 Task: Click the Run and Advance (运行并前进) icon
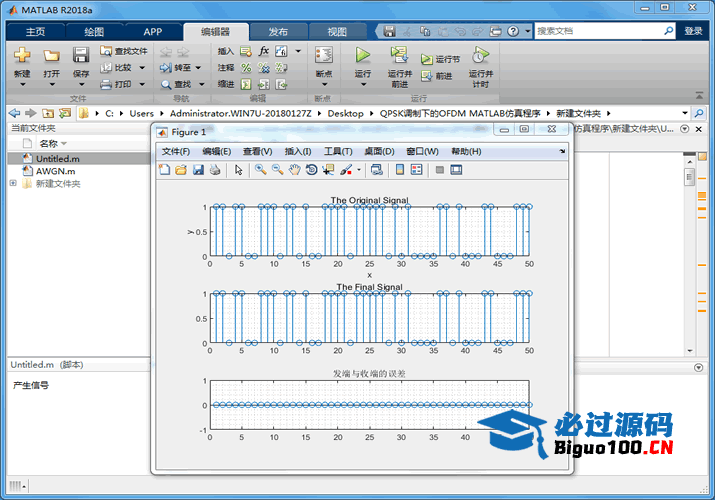399,55
